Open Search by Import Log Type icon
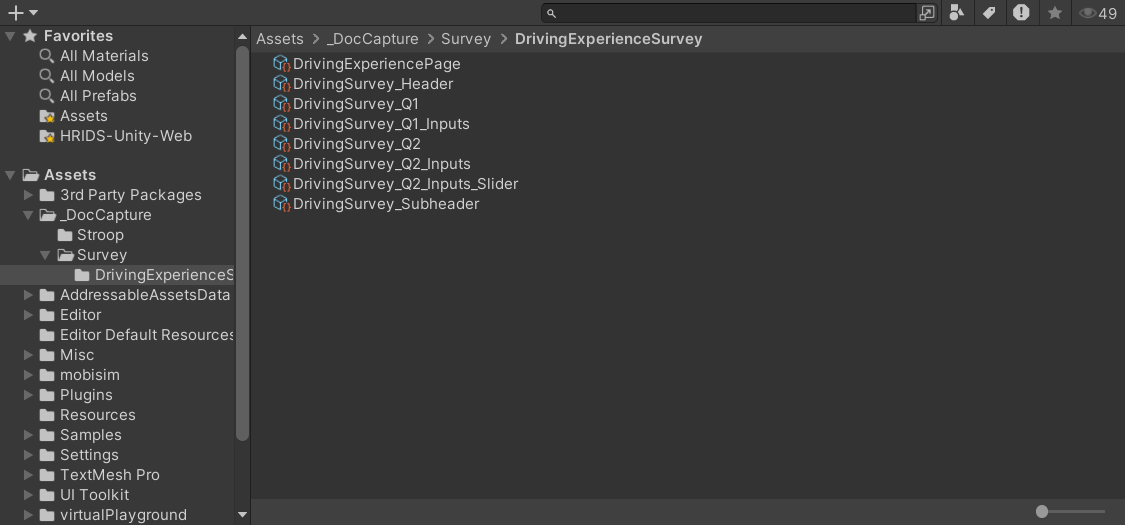This screenshot has height=525, width=1125. tap(1021, 13)
